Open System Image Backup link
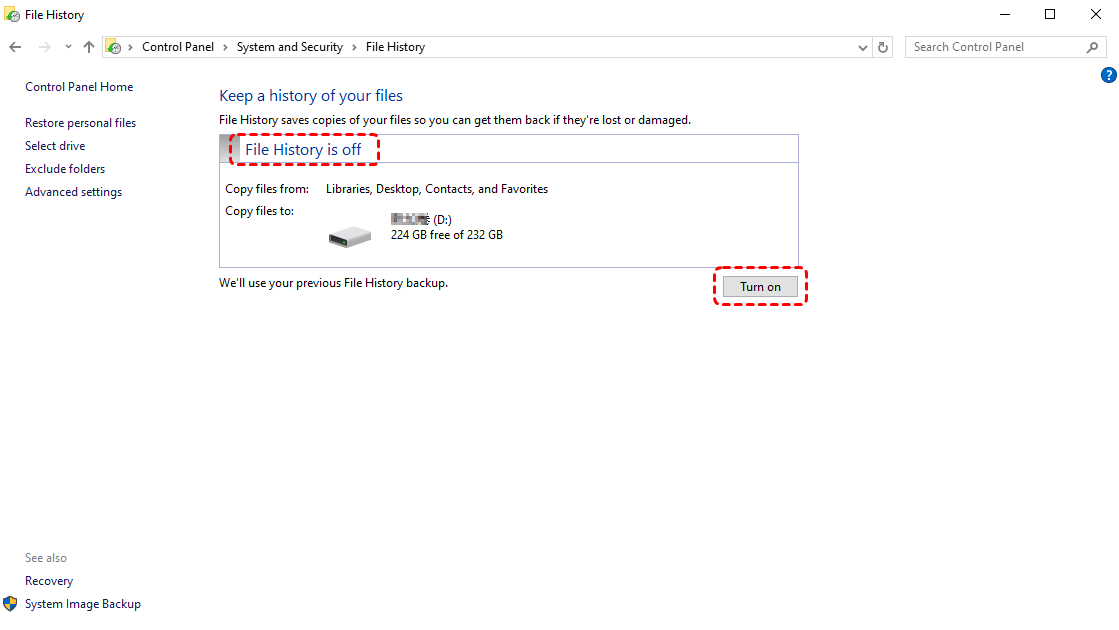The height and width of the screenshot is (630, 1119). (x=82, y=604)
